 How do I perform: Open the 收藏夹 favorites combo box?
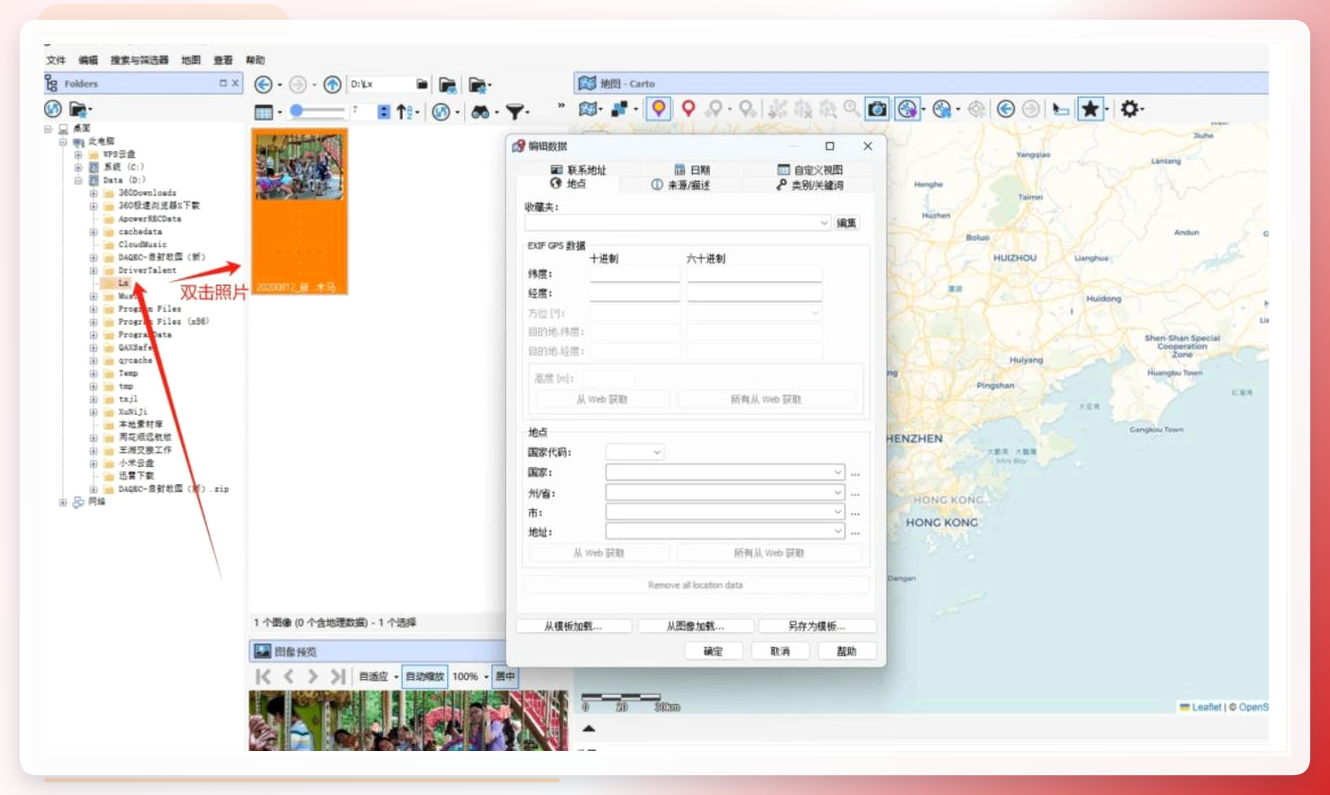pyautogui.click(x=678, y=223)
